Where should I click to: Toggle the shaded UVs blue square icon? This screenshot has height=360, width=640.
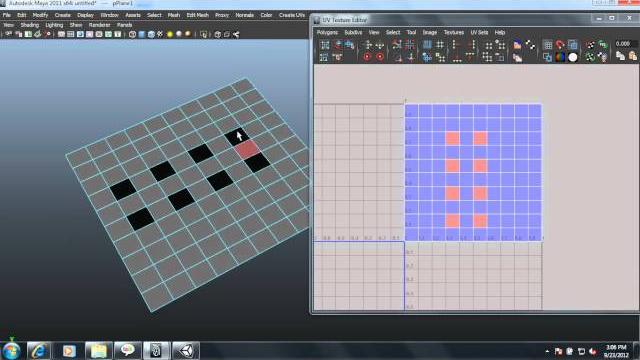(573, 45)
